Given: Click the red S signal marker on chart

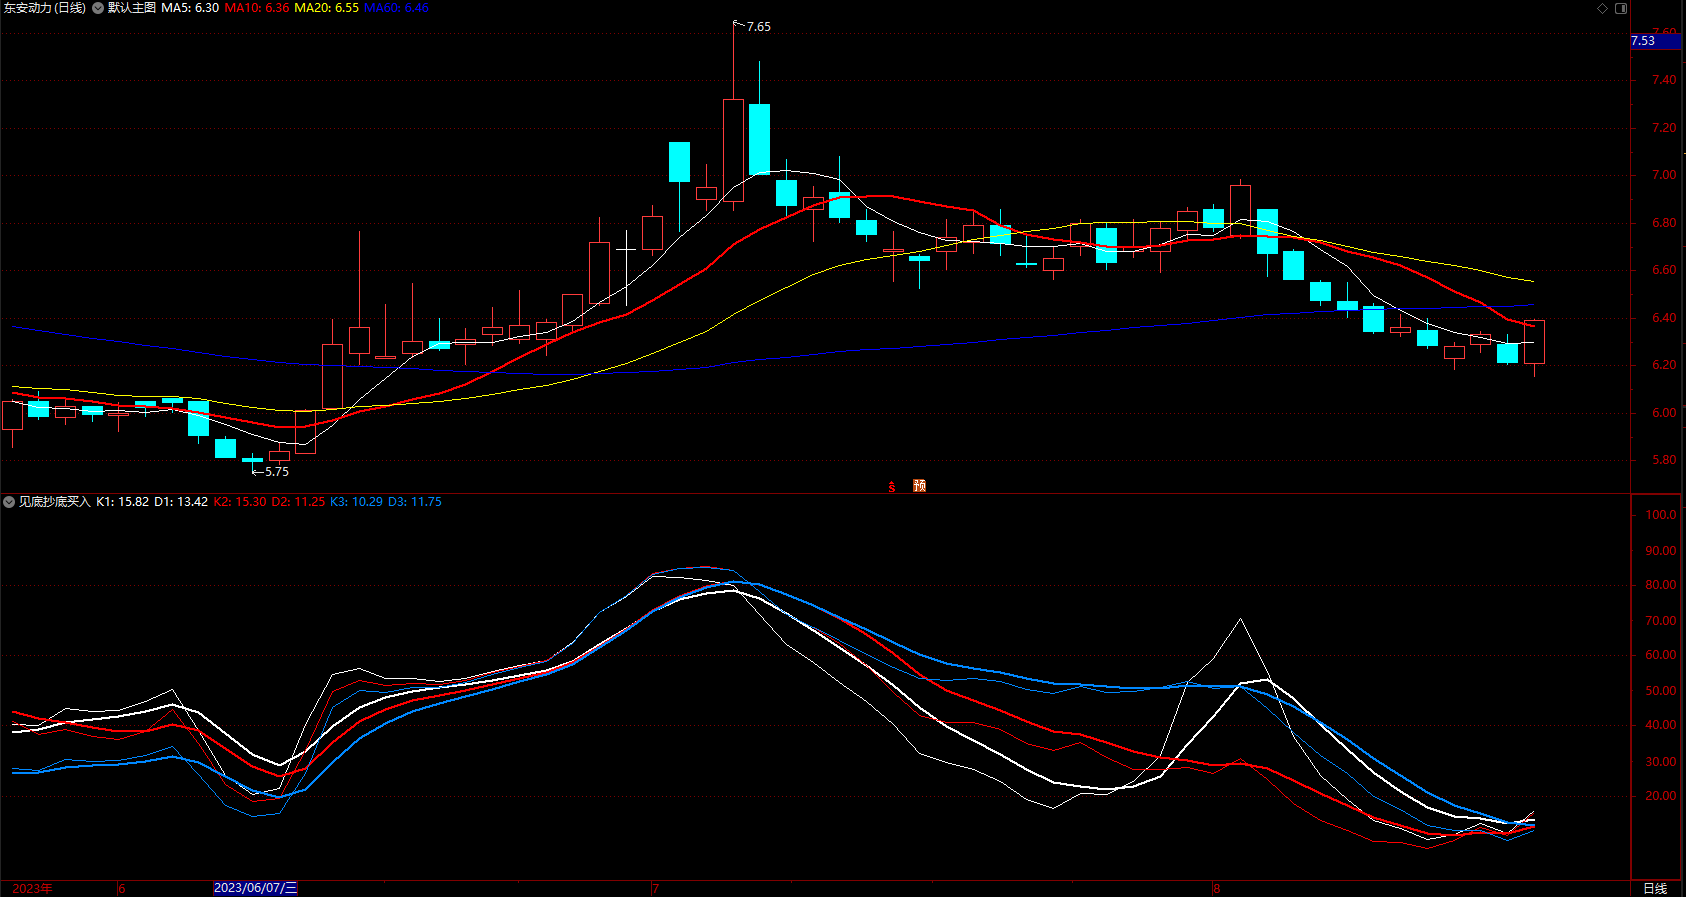Looking at the screenshot, I should point(892,487).
